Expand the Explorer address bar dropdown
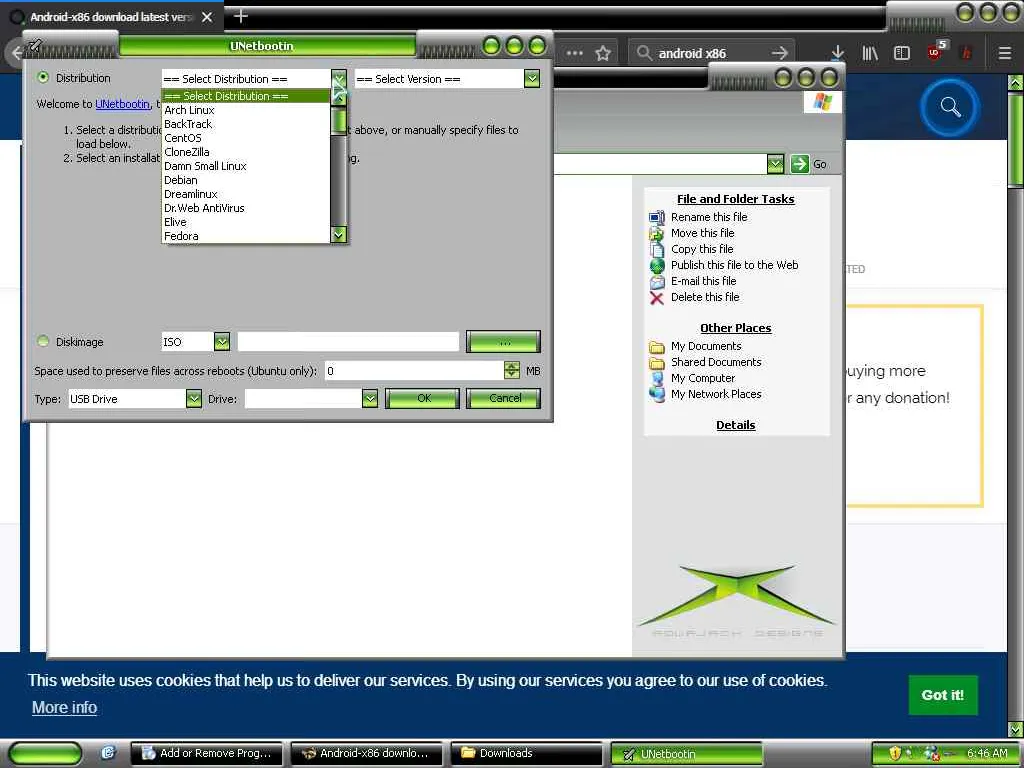Screen dimensions: 1024x768 (x=775, y=164)
